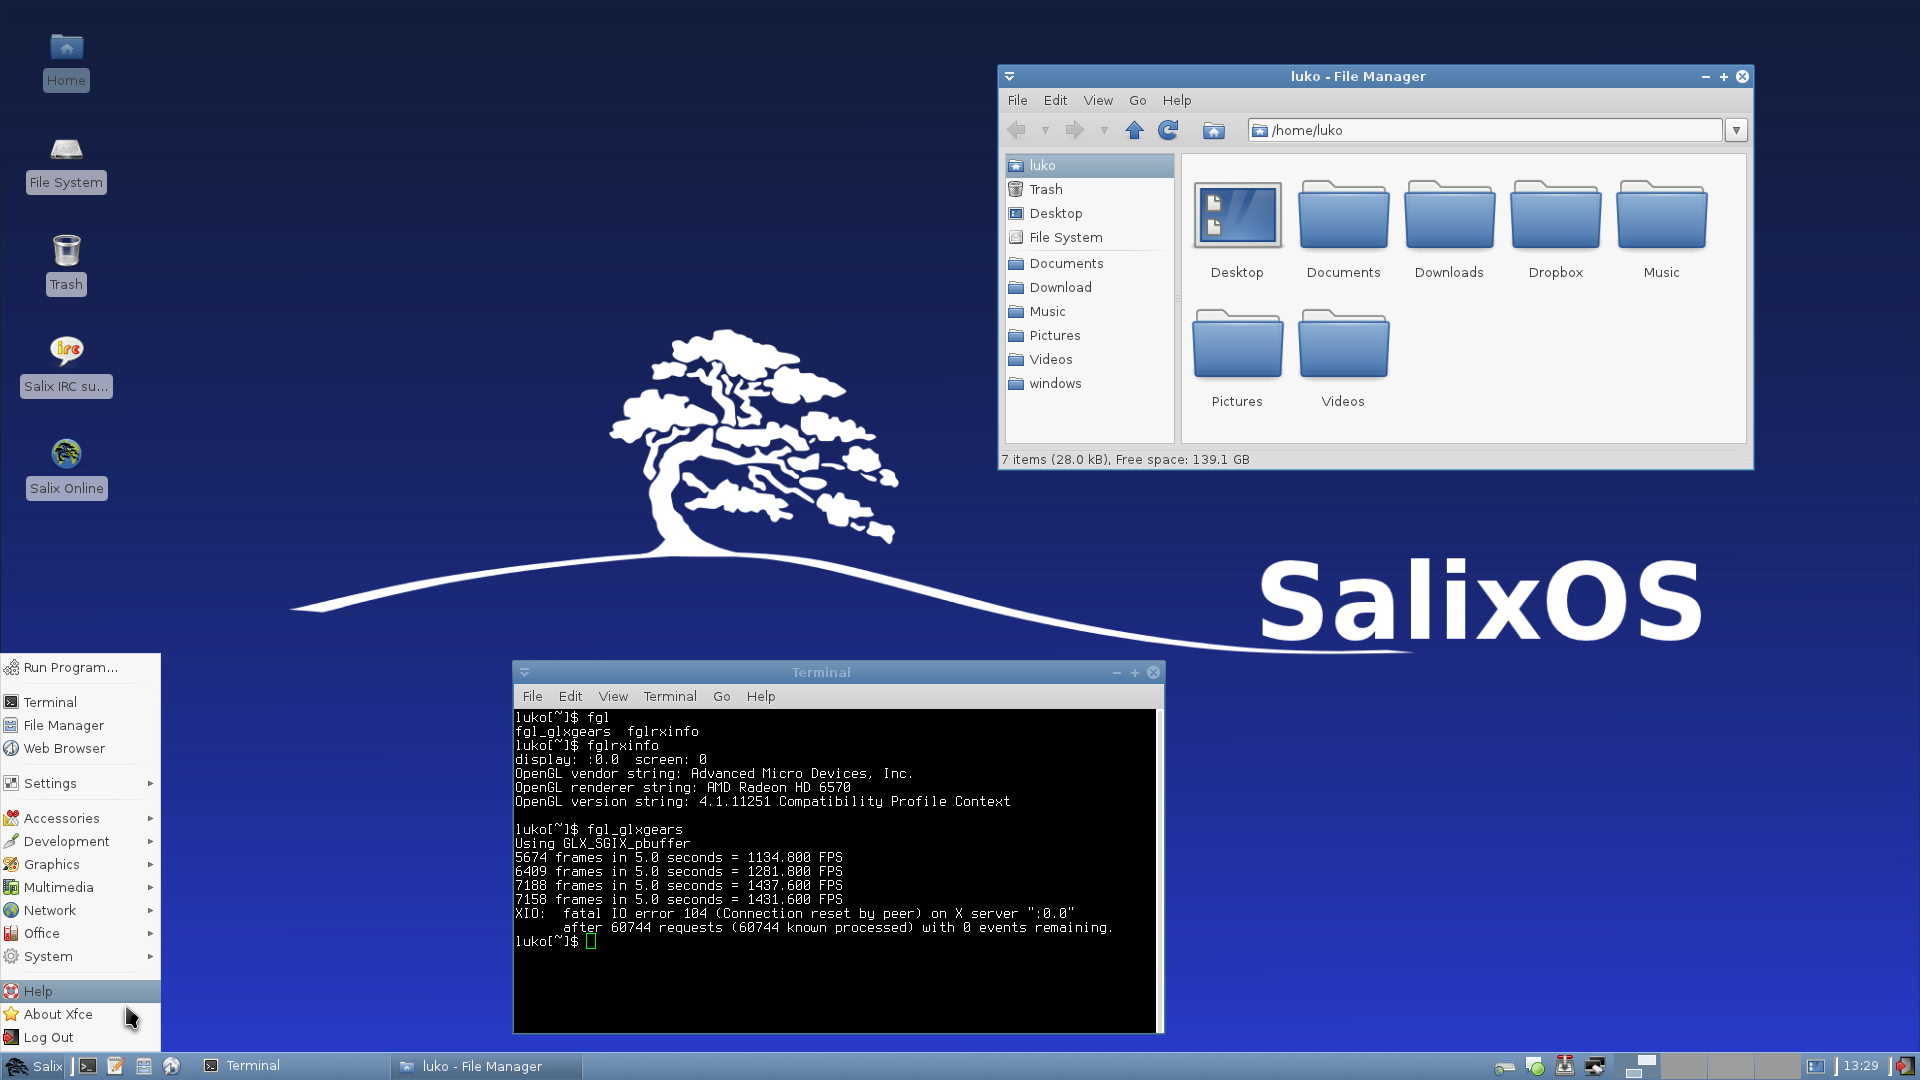The image size is (1920, 1080).
Task: Click the show desktop panel icon
Action: 1816,1067
